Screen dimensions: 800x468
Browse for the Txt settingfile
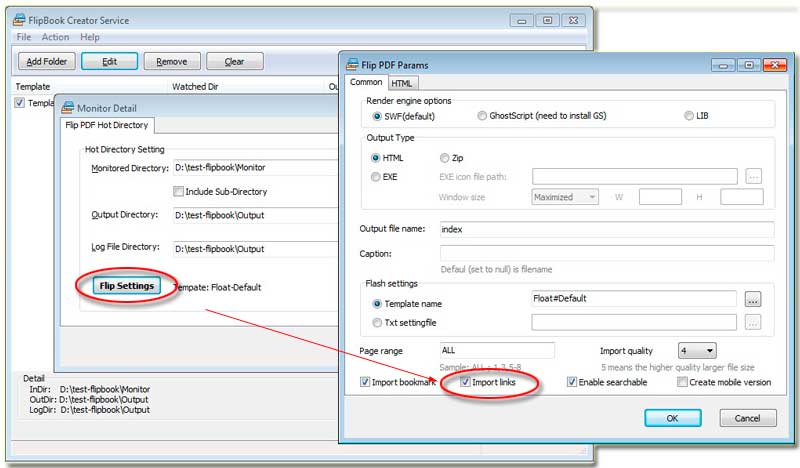click(x=753, y=322)
